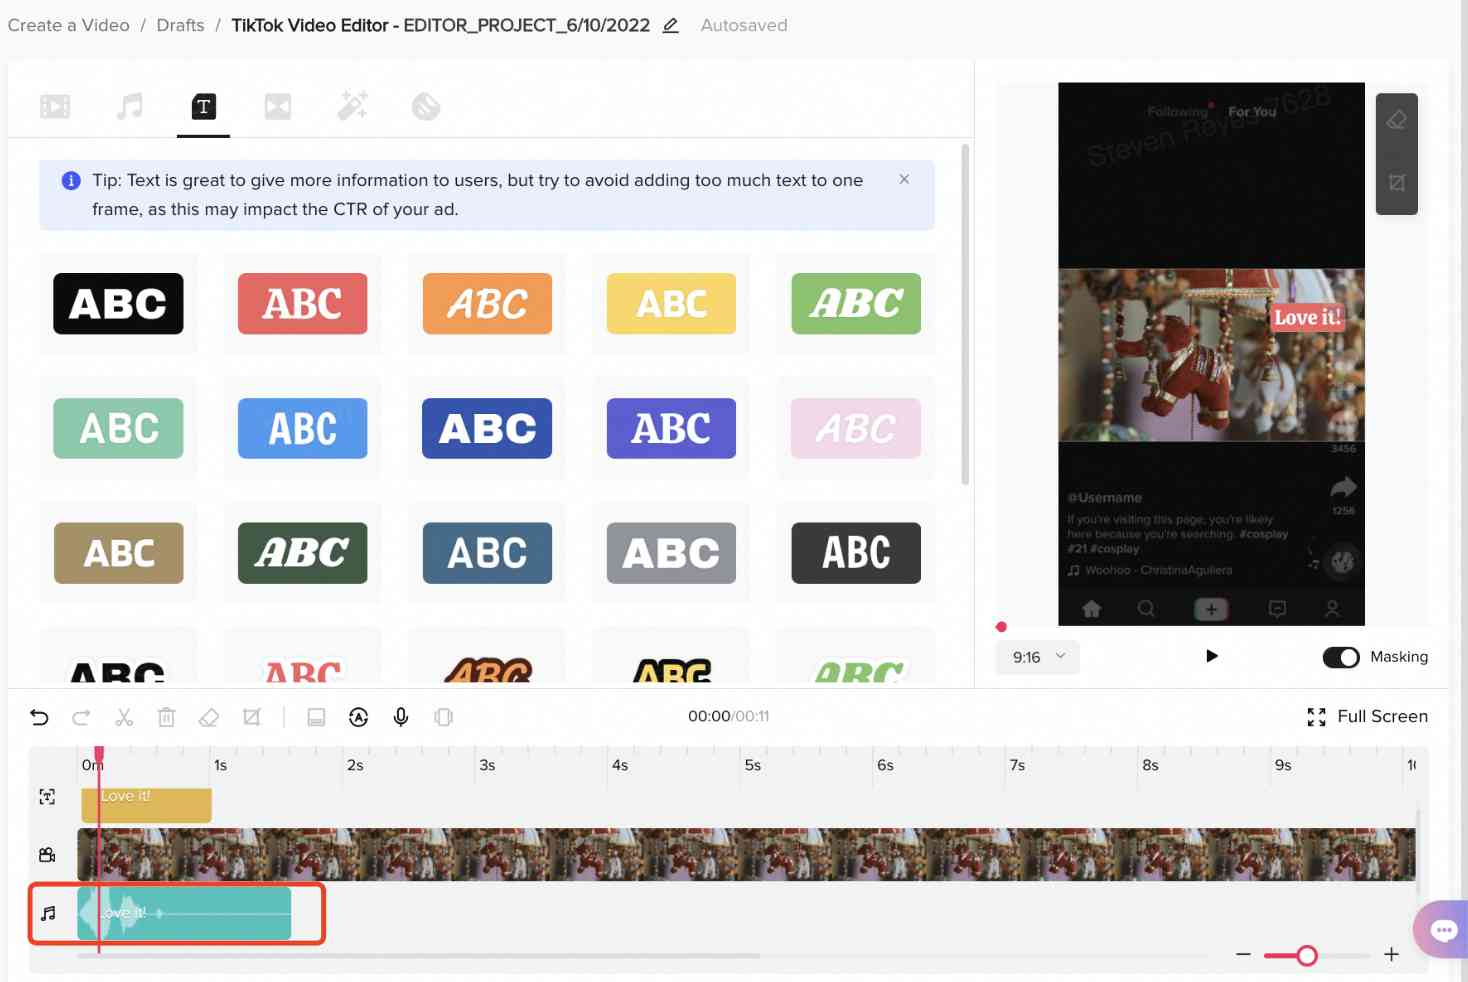Click the trash delete icon

click(167, 717)
